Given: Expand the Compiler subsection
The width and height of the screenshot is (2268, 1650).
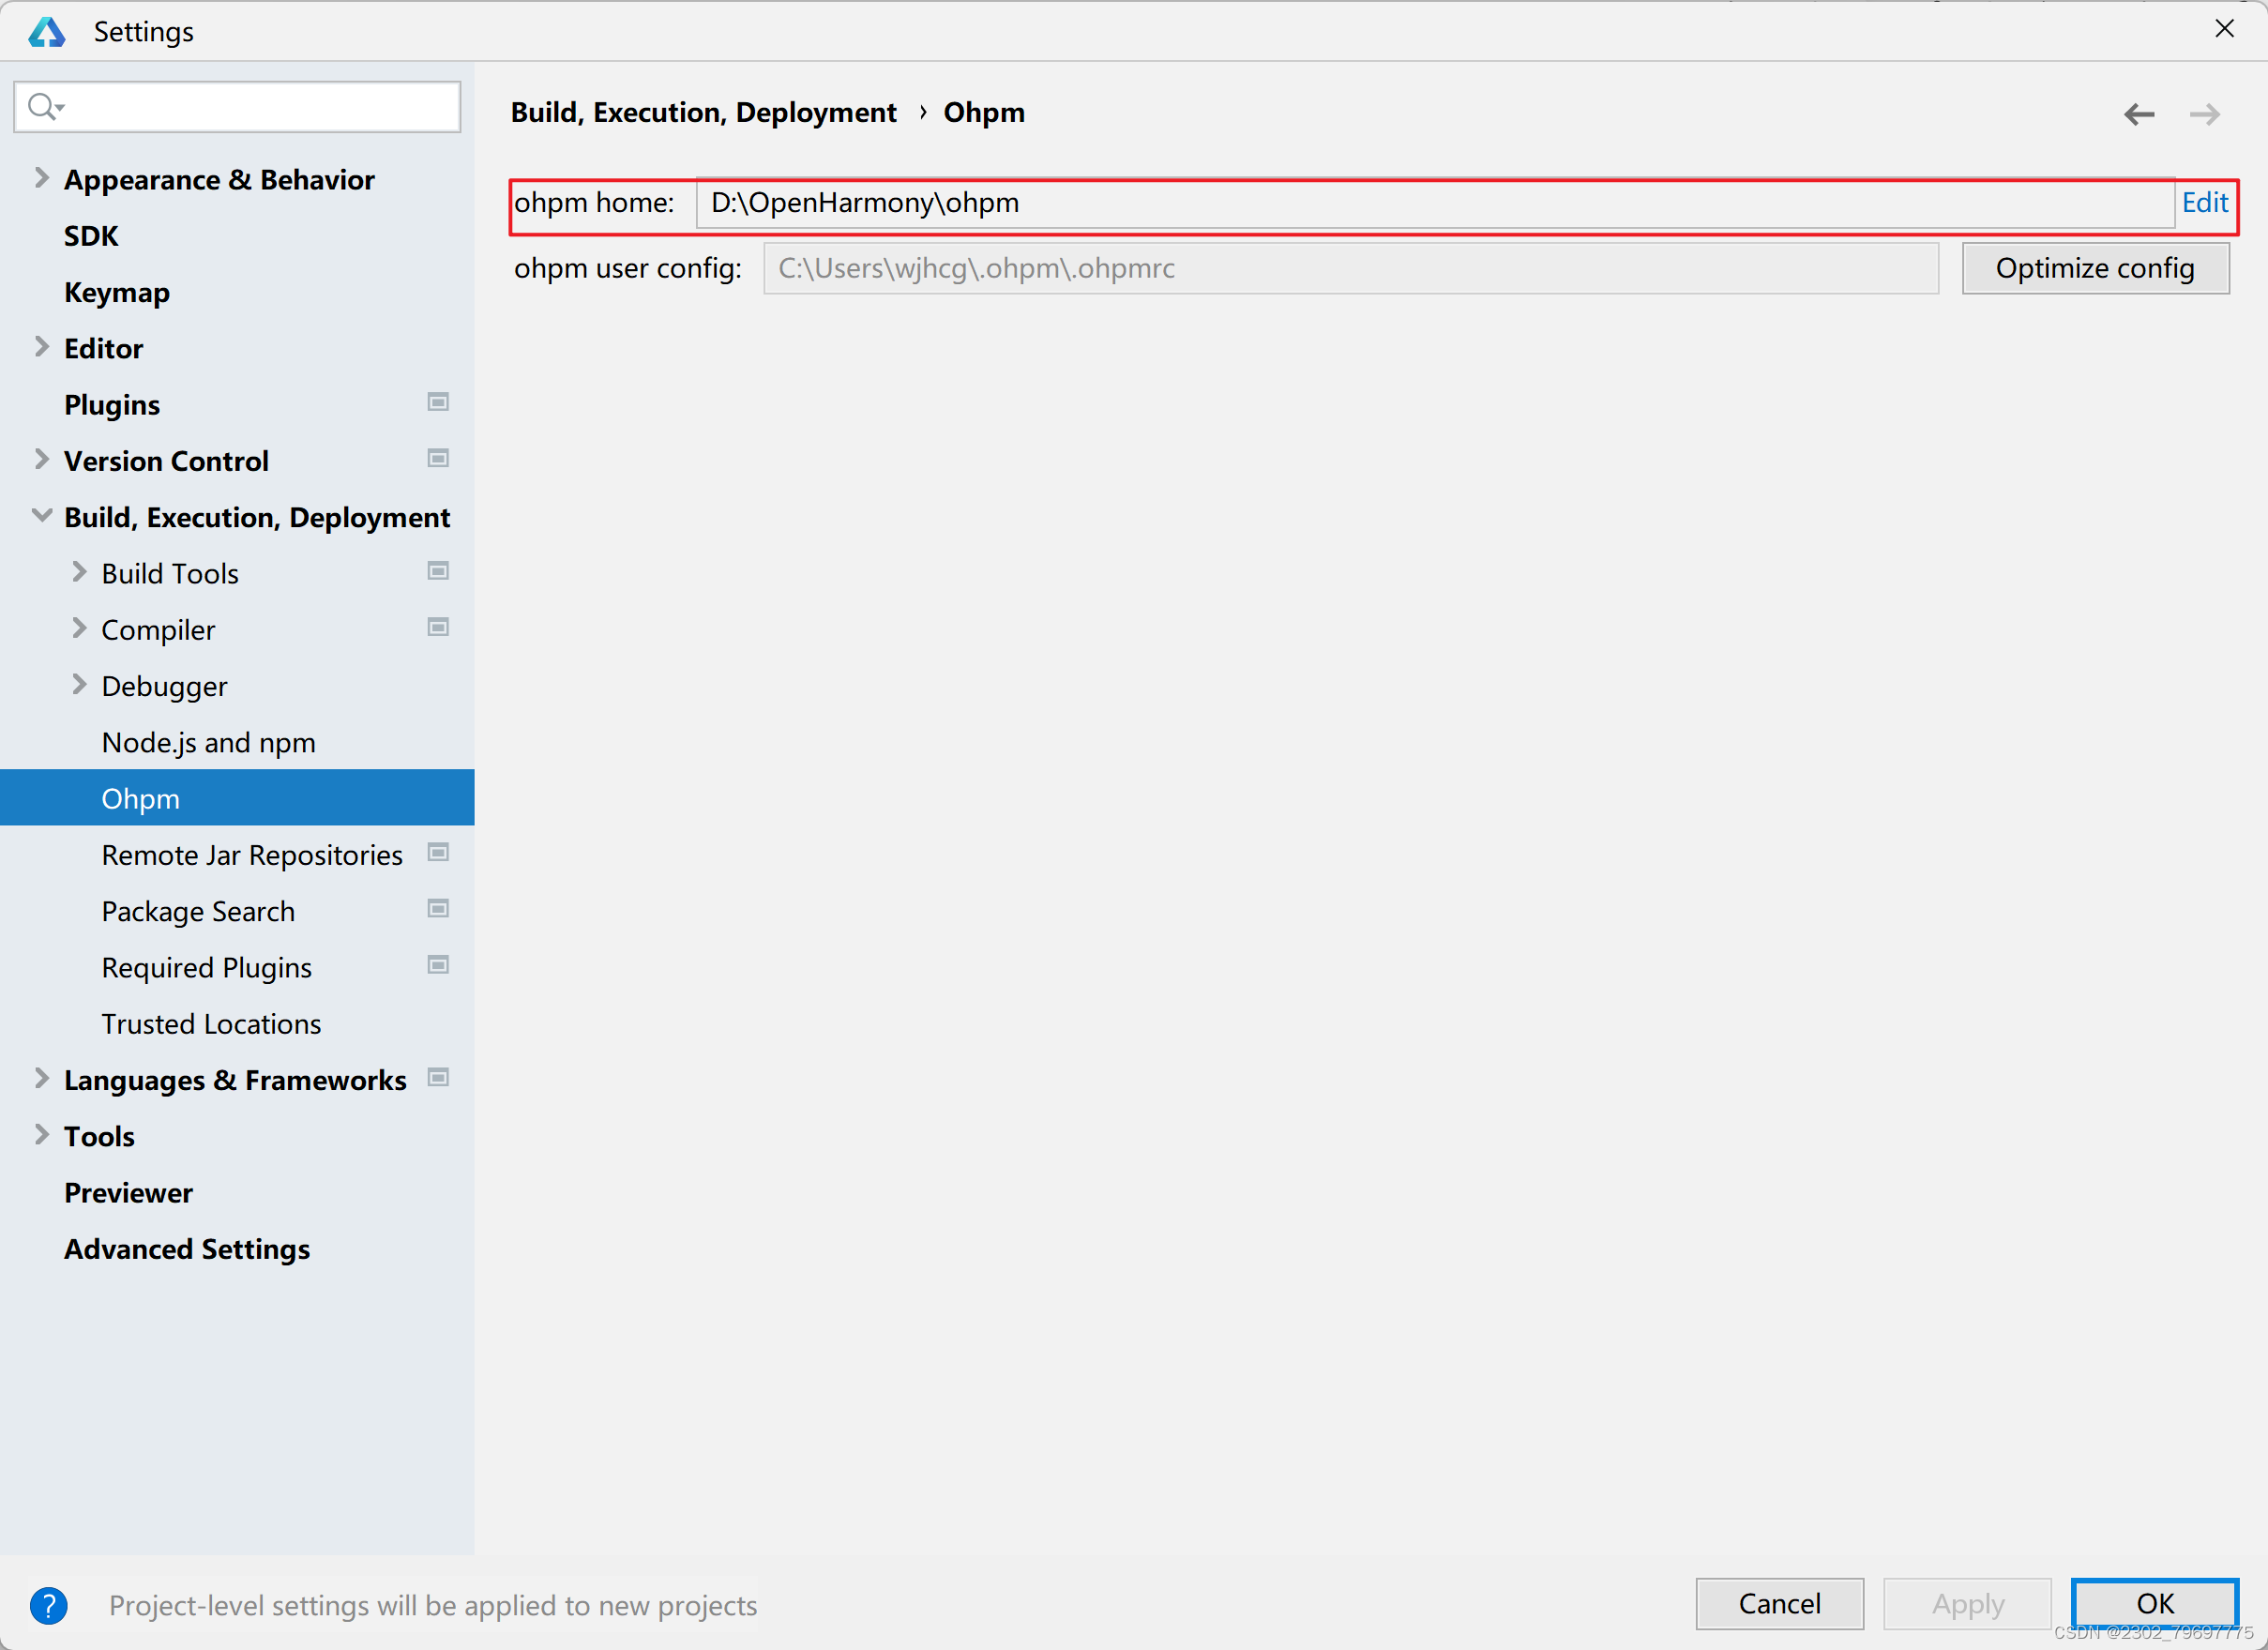Looking at the screenshot, I should point(79,628).
